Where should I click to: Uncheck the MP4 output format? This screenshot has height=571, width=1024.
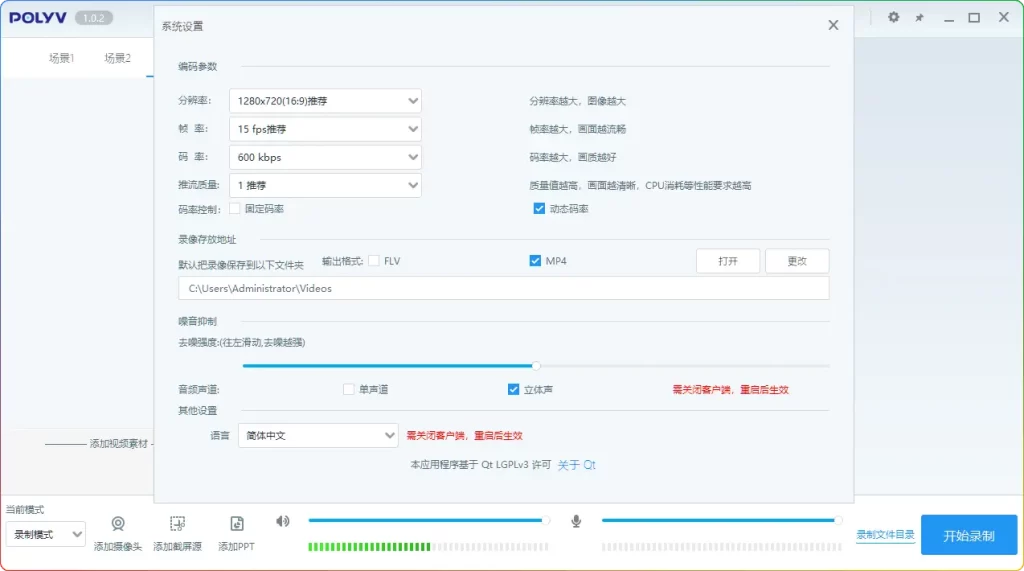(535, 261)
